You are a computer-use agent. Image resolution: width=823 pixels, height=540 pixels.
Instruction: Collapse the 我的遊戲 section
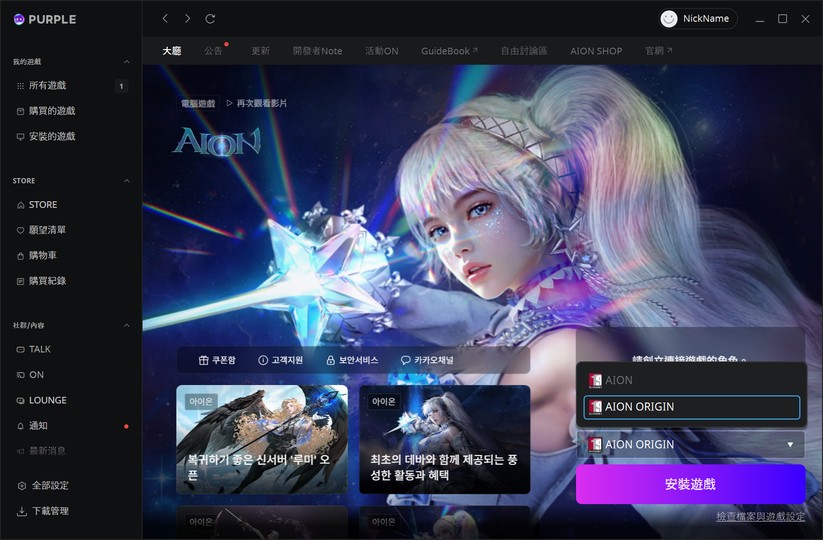(126, 62)
